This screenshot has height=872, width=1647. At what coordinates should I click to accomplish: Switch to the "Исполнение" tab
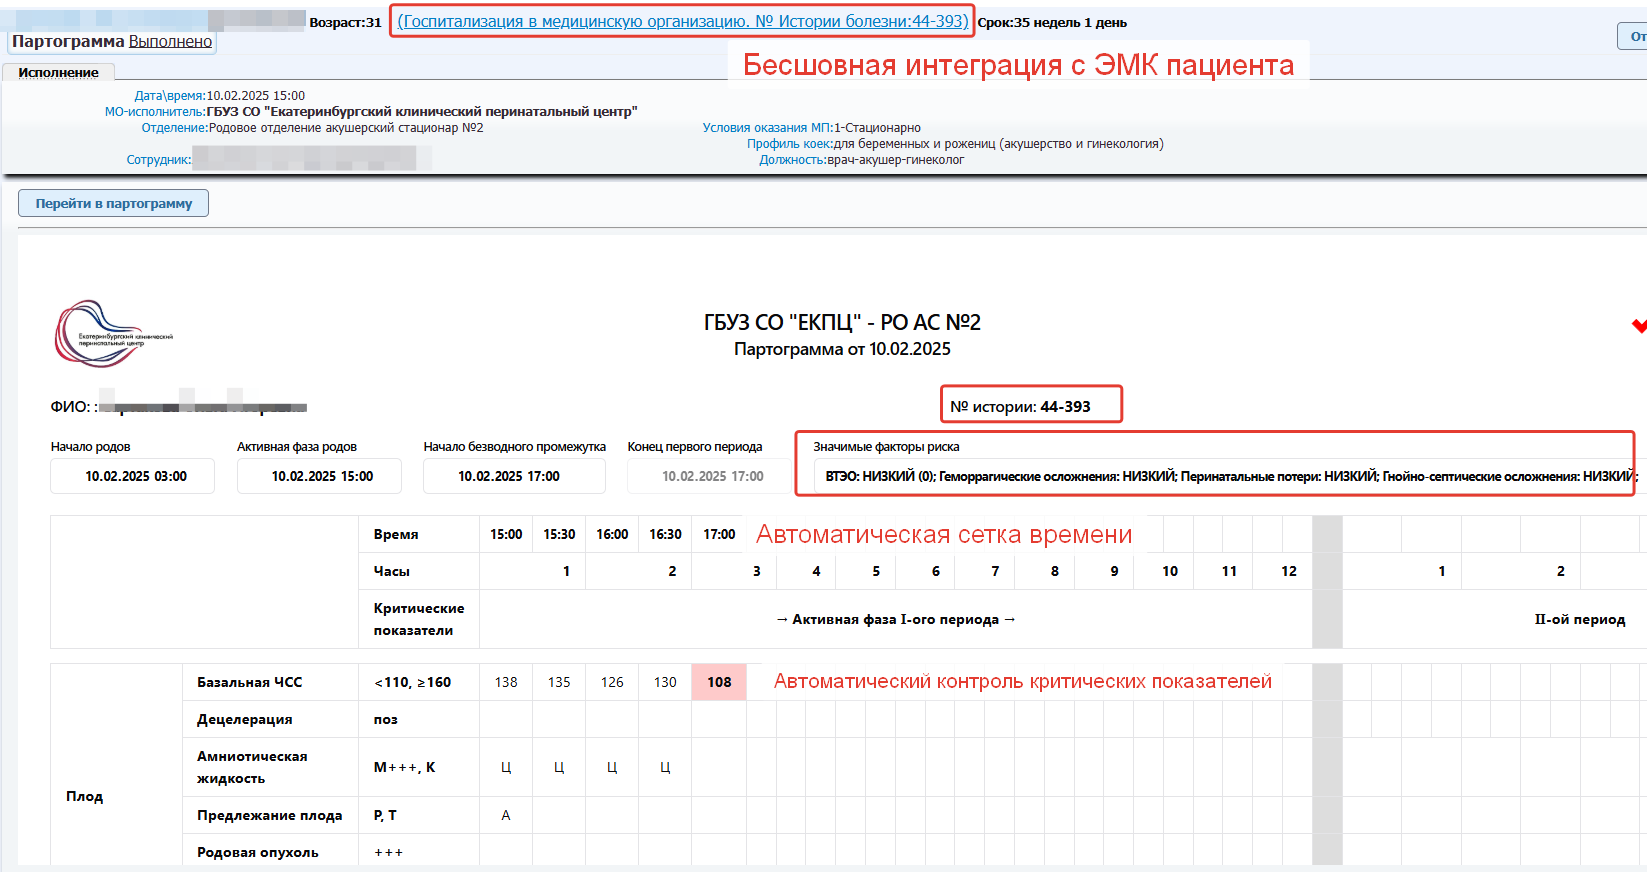pos(58,73)
